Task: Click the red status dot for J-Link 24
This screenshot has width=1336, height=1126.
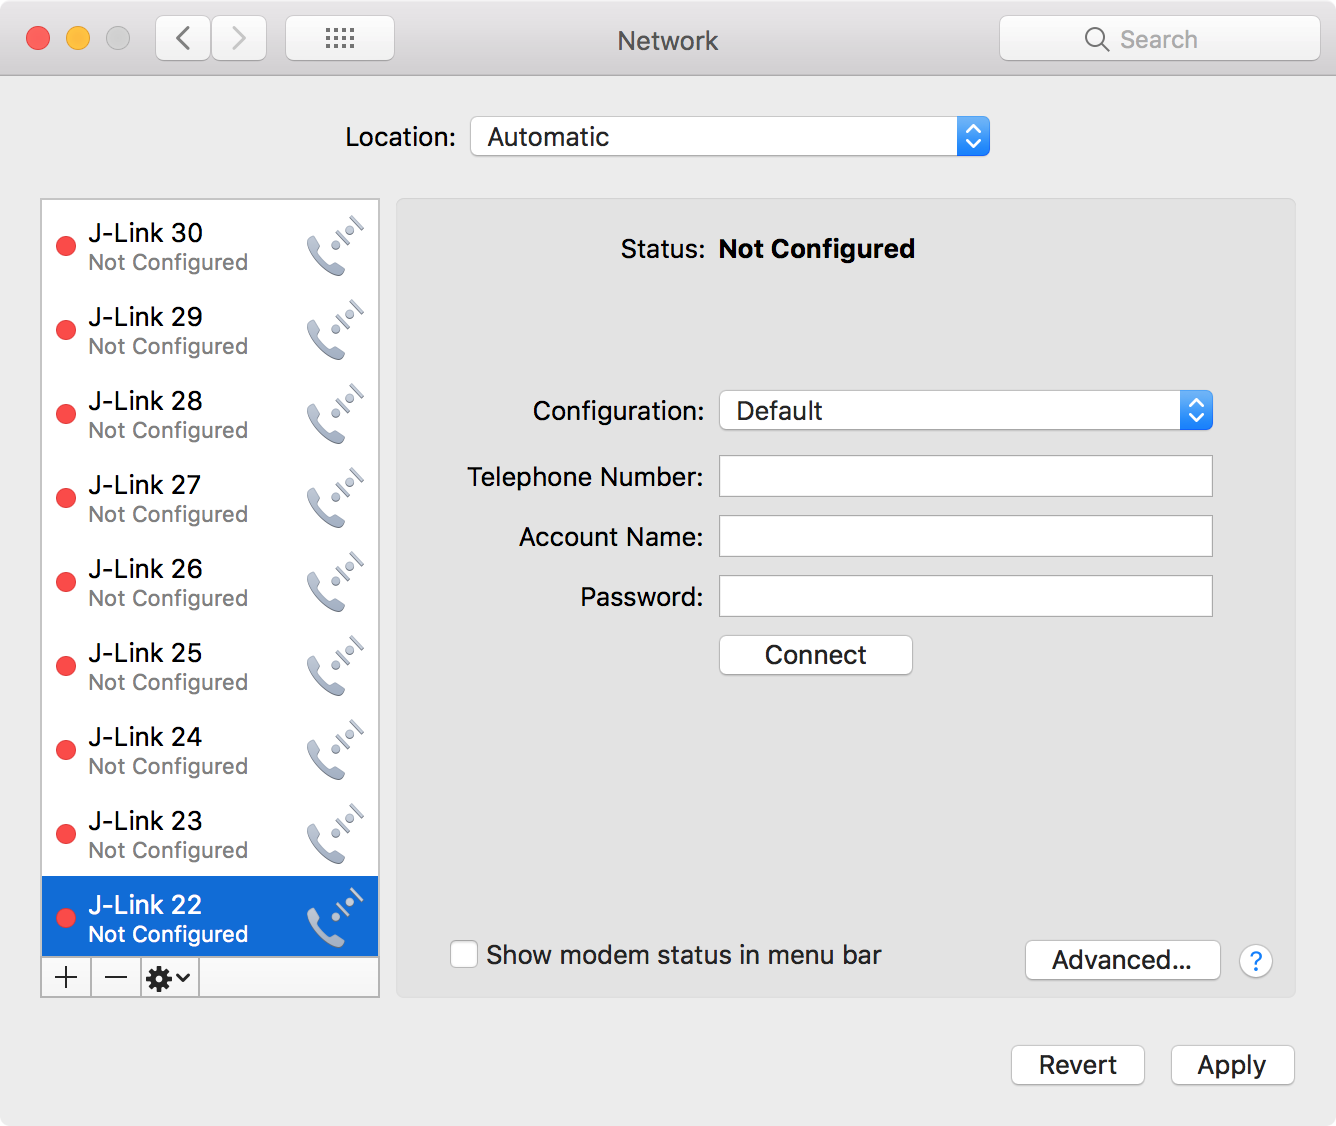Action: click(66, 750)
